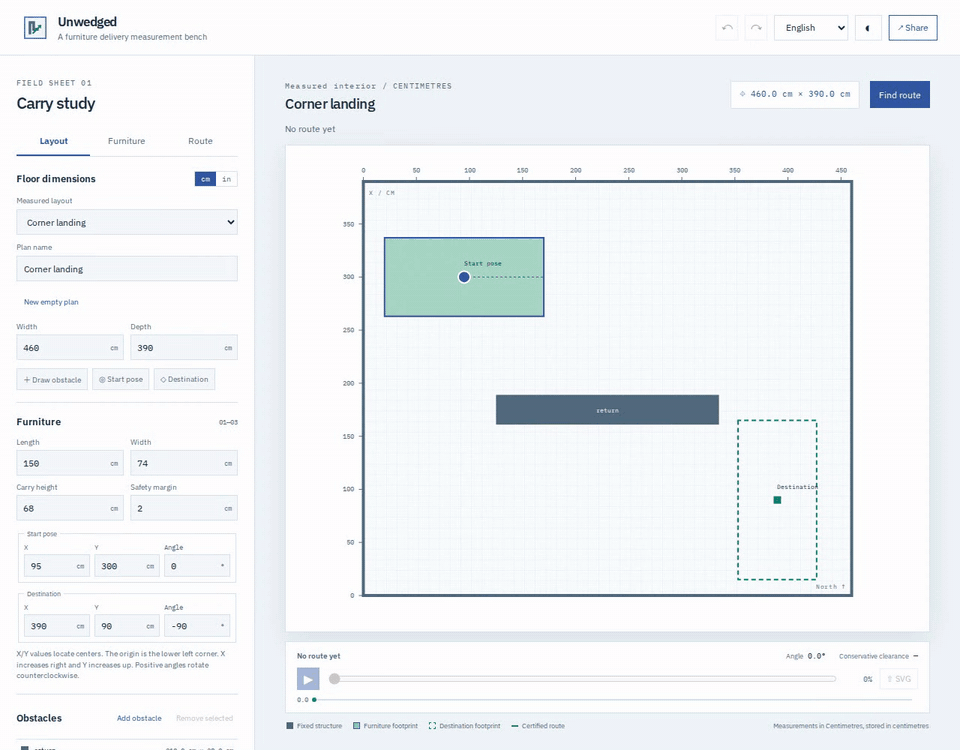Screen dimensions: 960x750
Task: Select the return obstacle on the canvas
Action: coord(607,410)
